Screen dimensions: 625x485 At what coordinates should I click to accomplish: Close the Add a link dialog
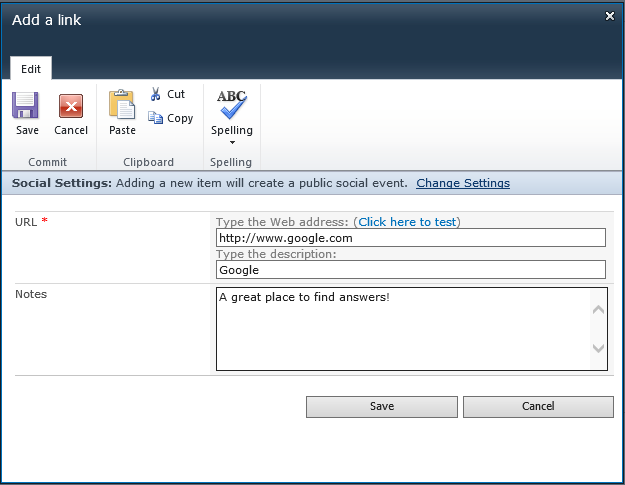[610, 16]
